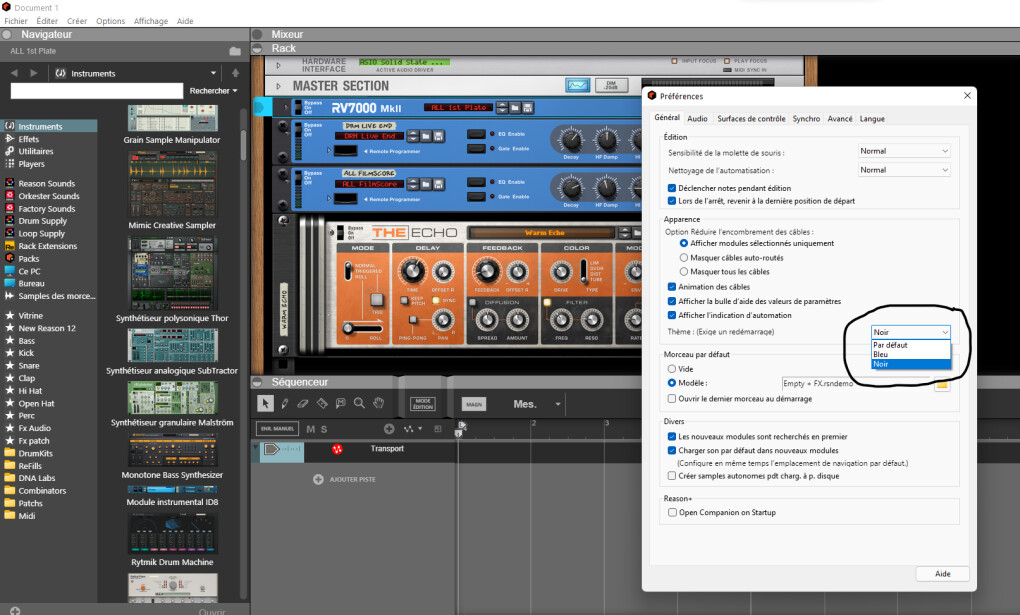Toggle Animation des câbles checkbox
The width and height of the screenshot is (1020, 615).
(672, 287)
